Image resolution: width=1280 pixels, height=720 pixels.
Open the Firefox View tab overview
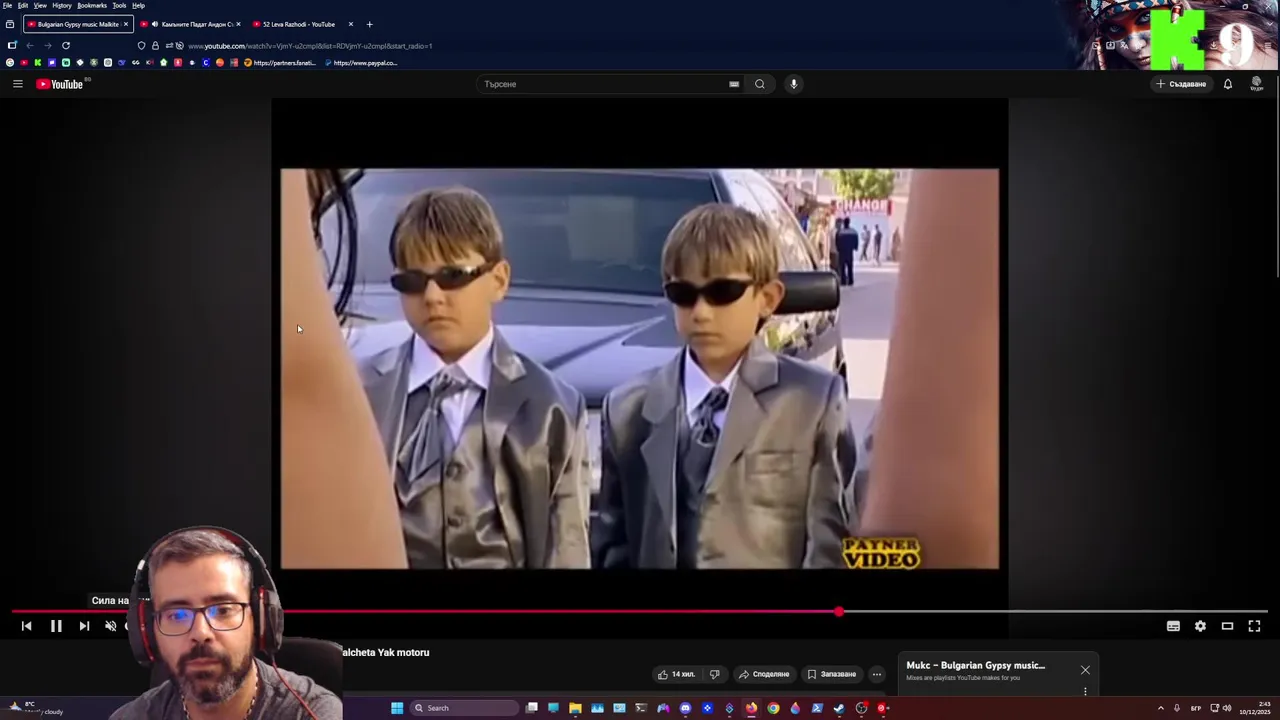(x=9, y=24)
